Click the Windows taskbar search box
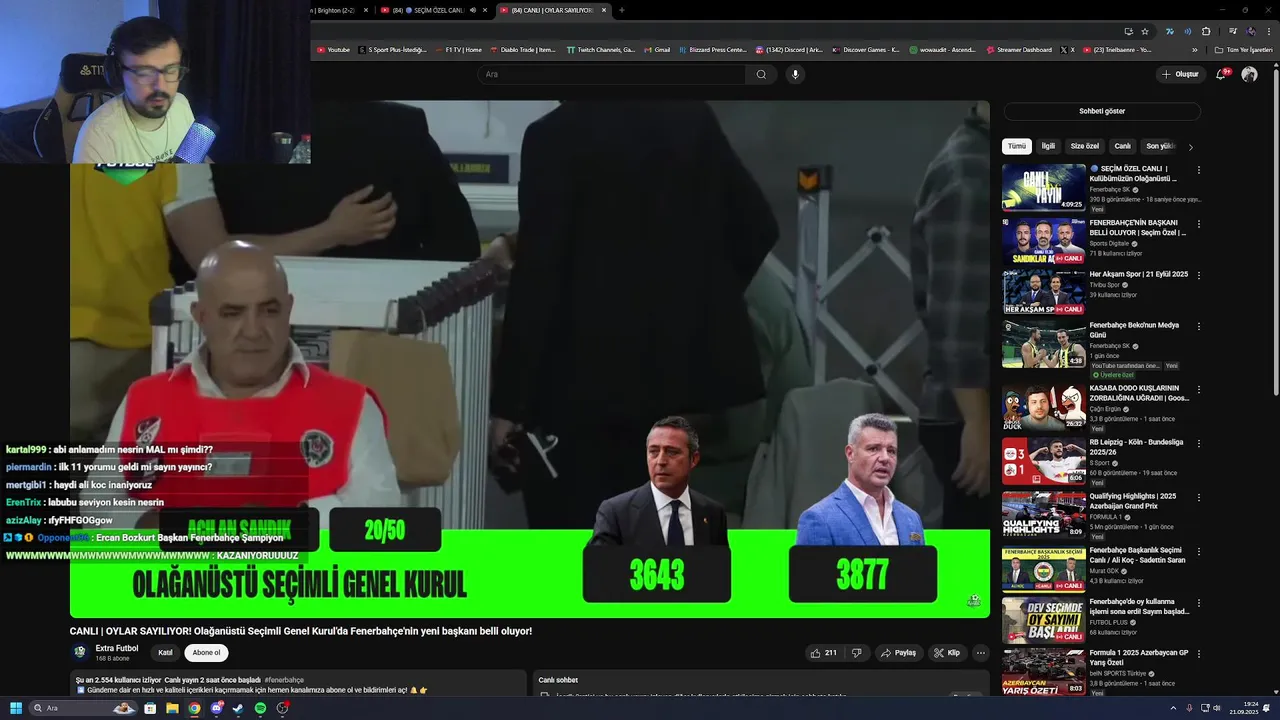 pyautogui.click(x=84, y=708)
